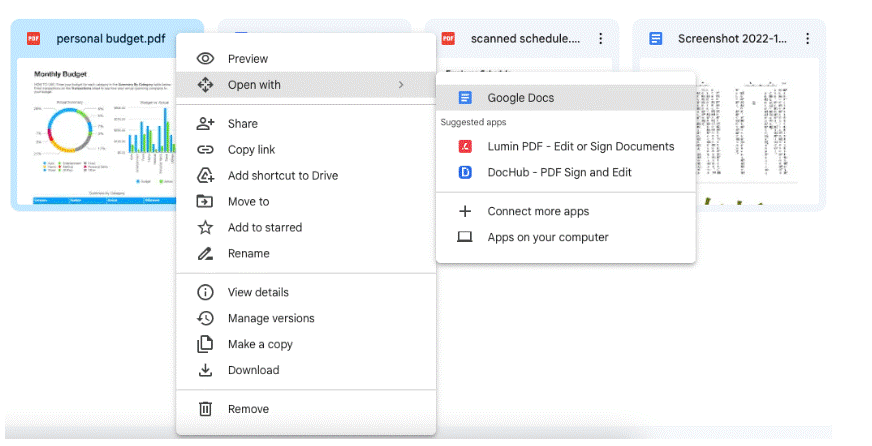Screen dimensions: 872x446
Task: Select Open with in the context menu
Action: (306, 85)
